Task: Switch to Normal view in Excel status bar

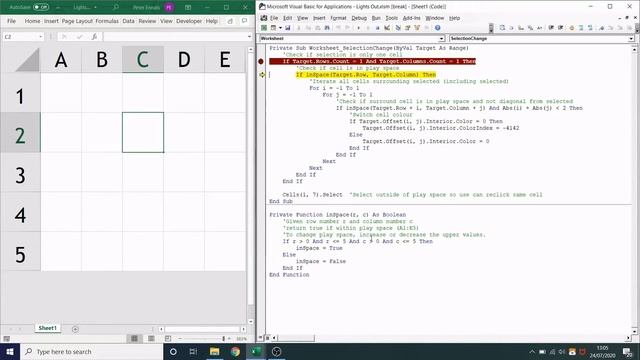Action: point(134,338)
